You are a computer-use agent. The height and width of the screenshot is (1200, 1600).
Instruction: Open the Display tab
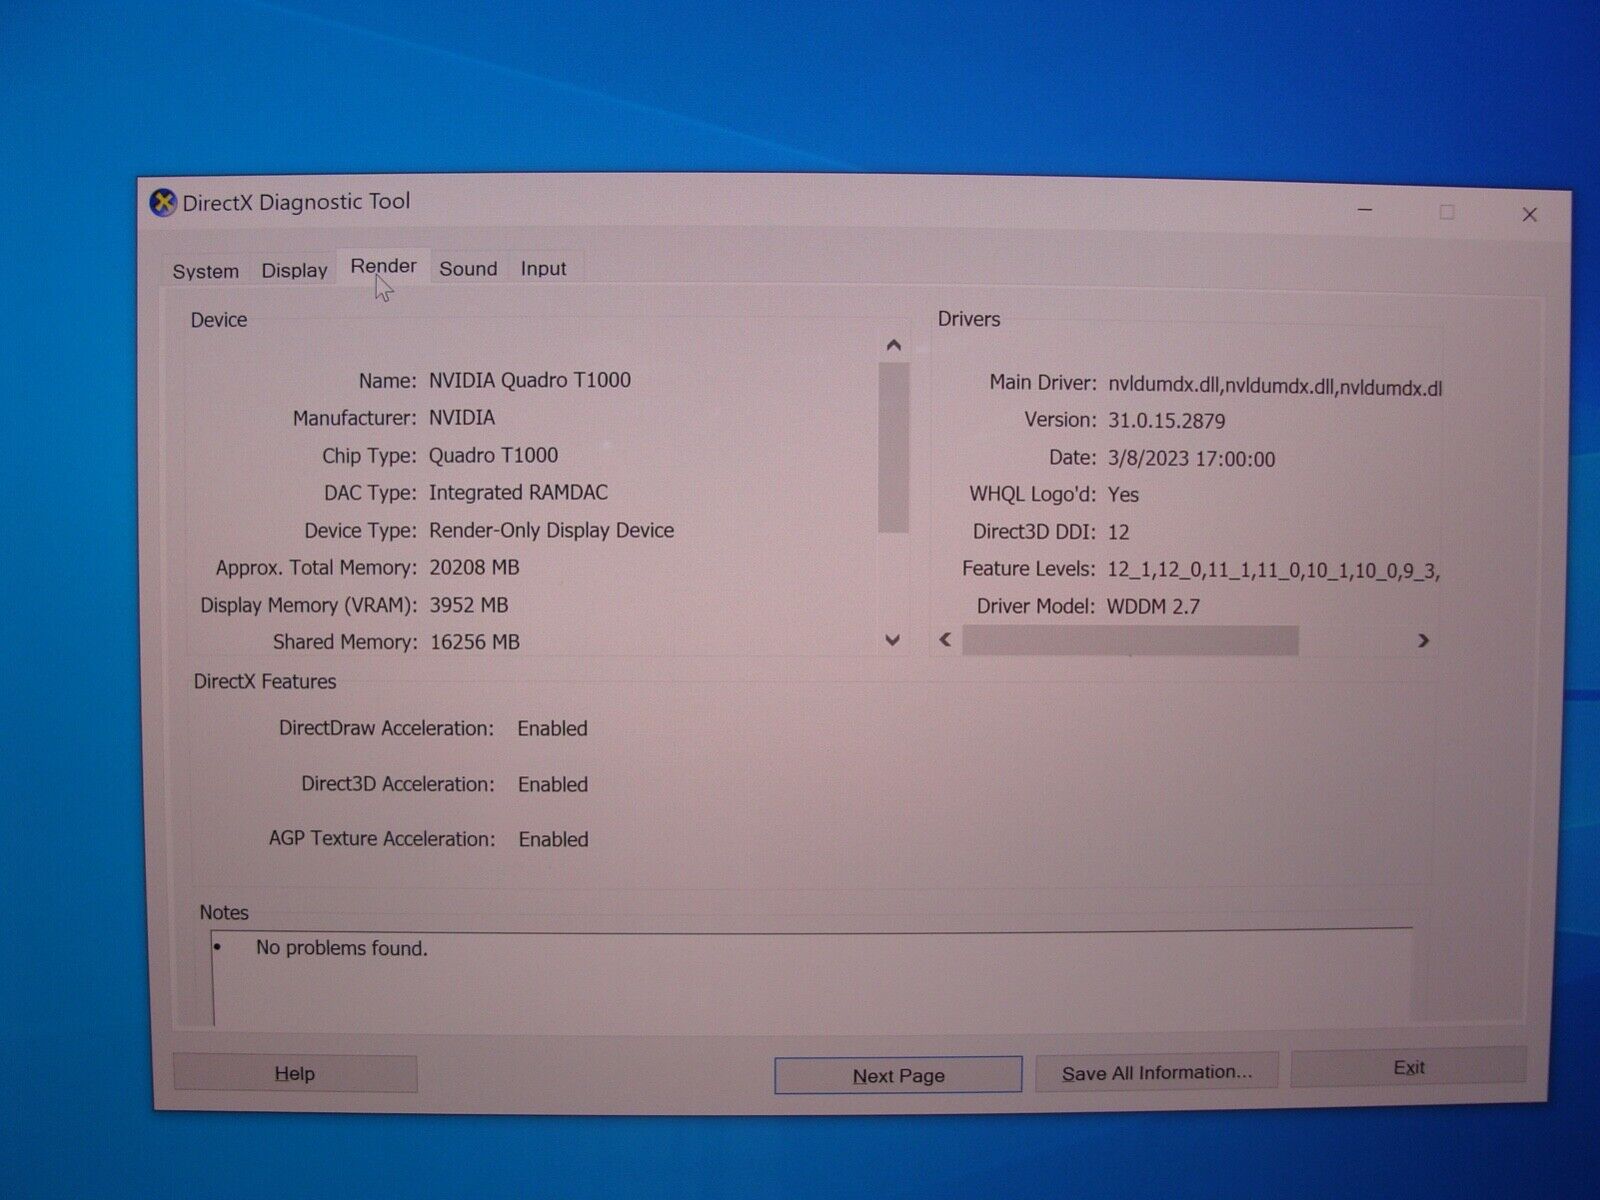[294, 270]
